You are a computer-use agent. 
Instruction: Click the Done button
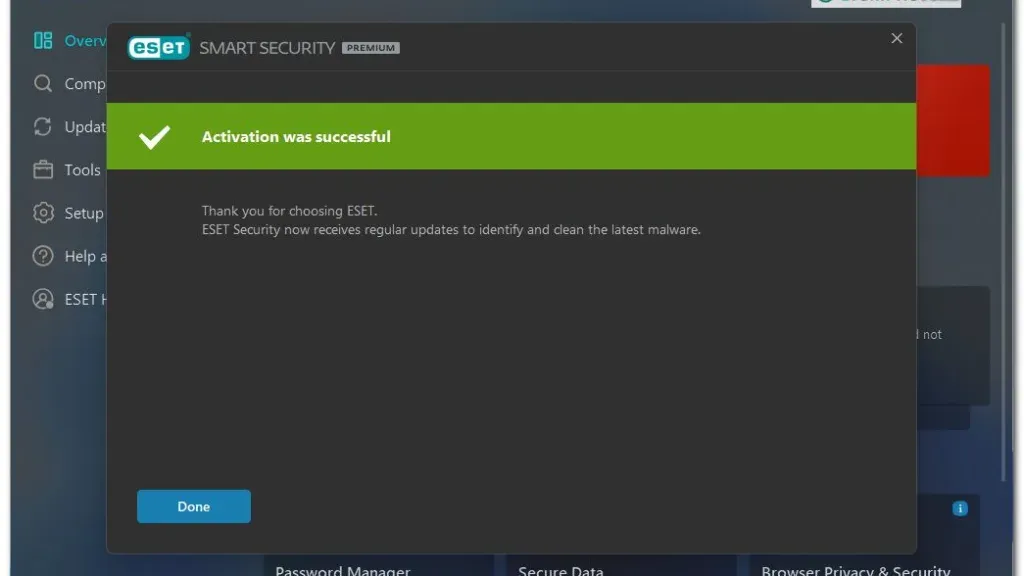pyautogui.click(x=193, y=506)
